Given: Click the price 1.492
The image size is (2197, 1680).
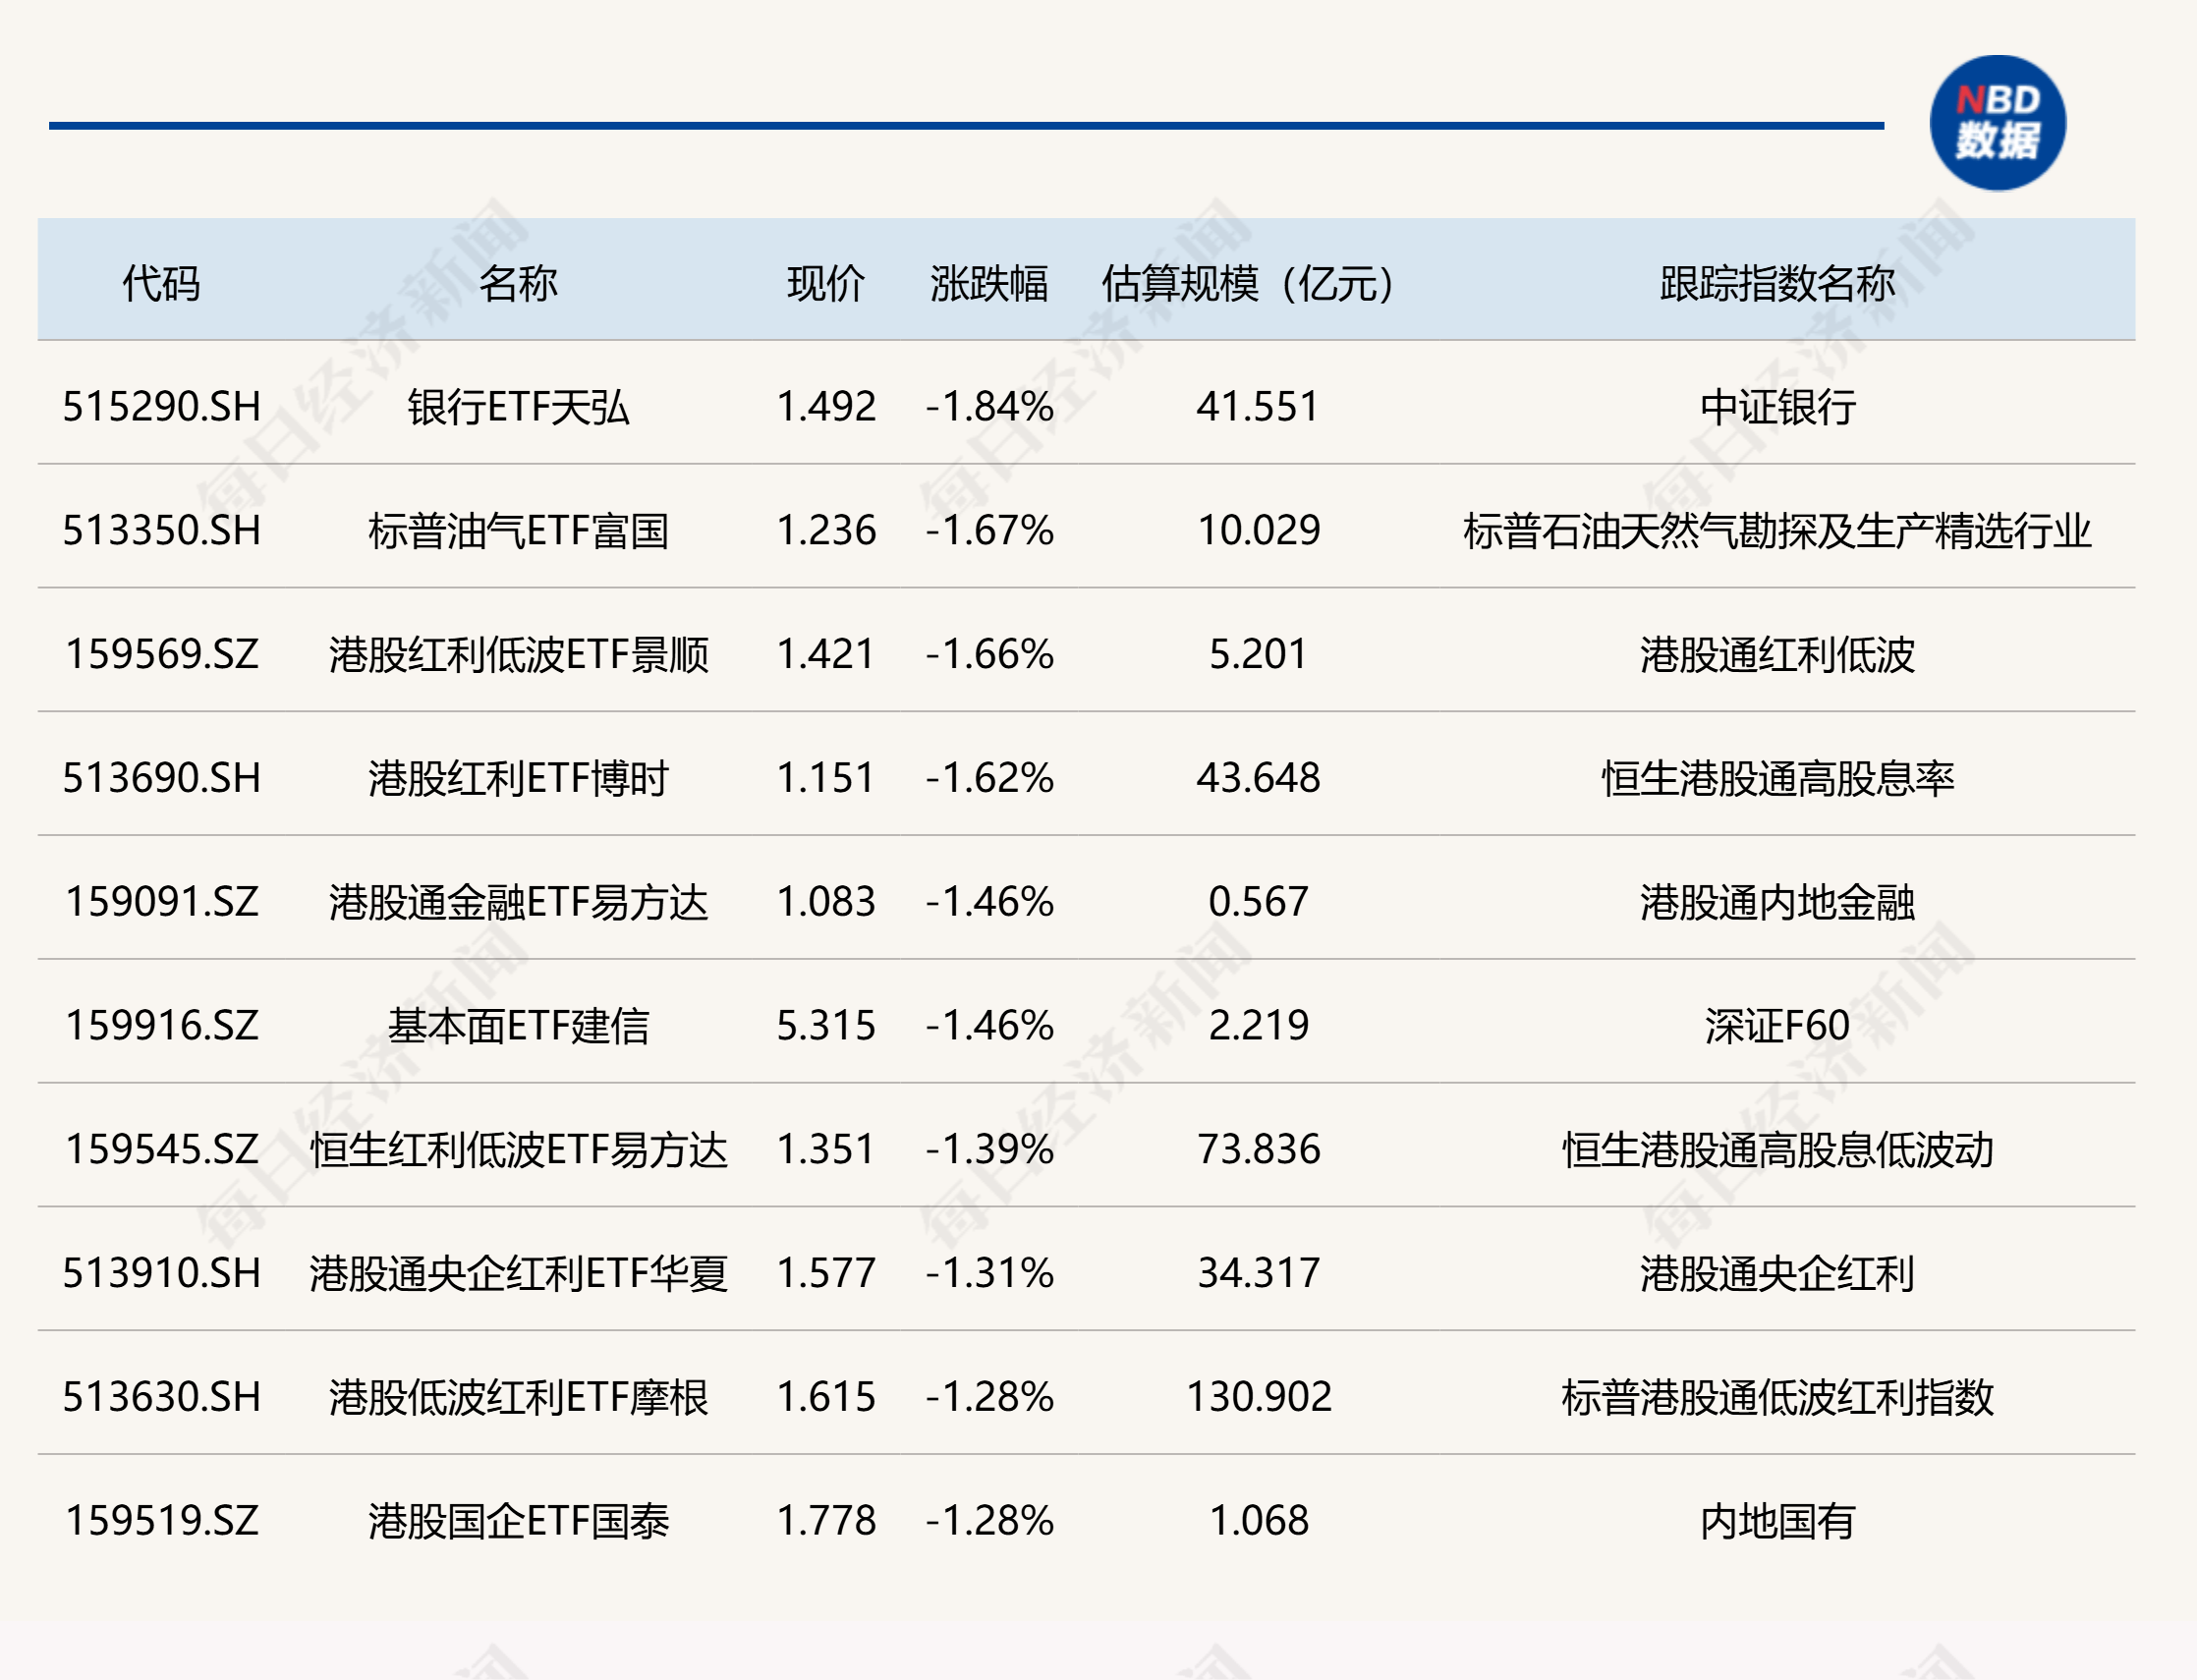Looking at the screenshot, I should coord(826,407).
